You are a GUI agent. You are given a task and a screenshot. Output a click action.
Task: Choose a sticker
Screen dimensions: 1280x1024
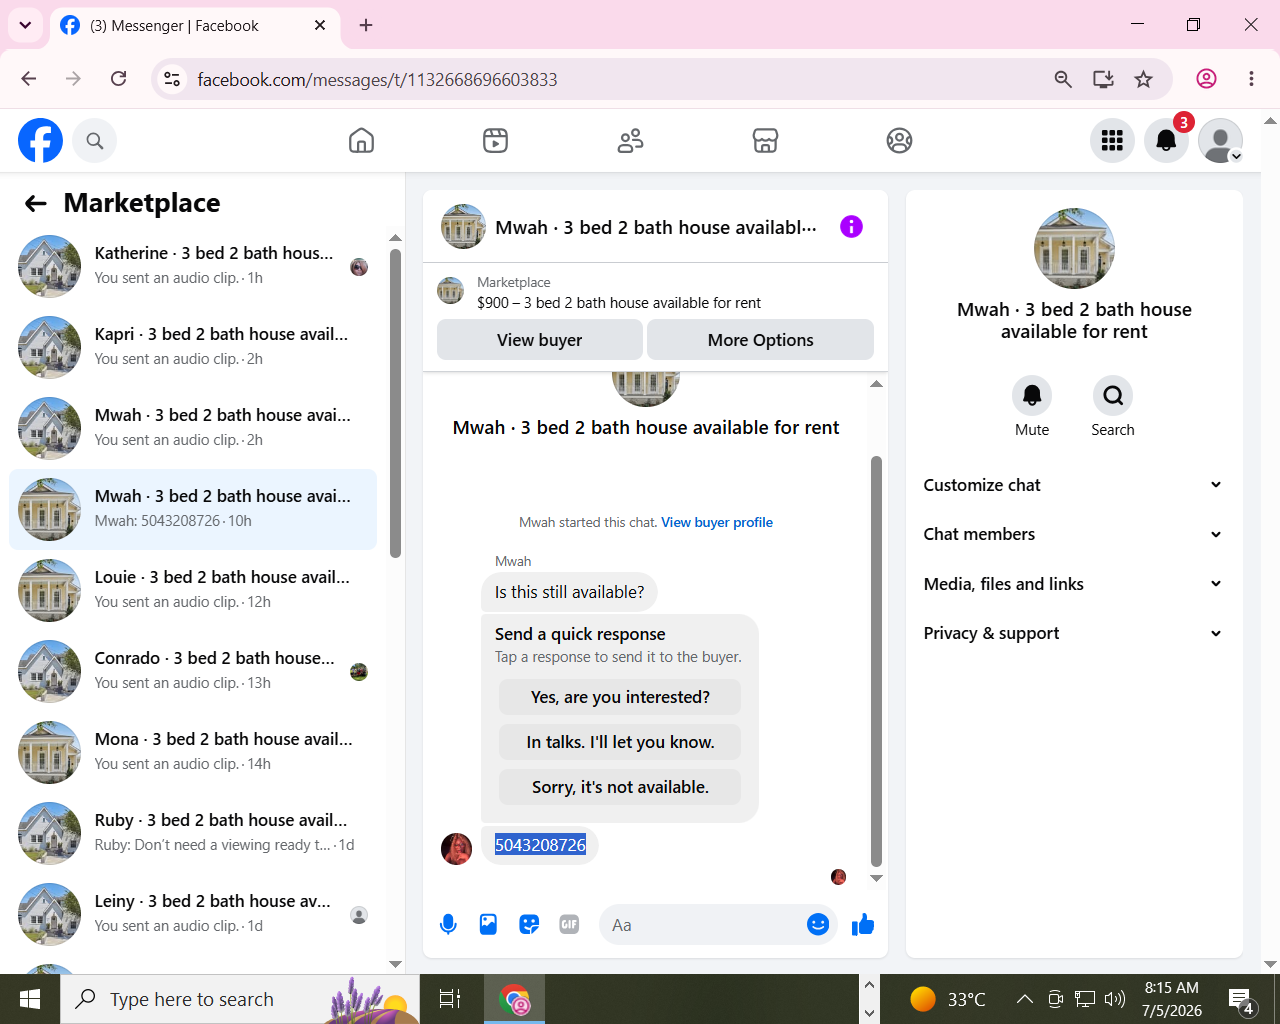pyautogui.click(x=529, y=925)
